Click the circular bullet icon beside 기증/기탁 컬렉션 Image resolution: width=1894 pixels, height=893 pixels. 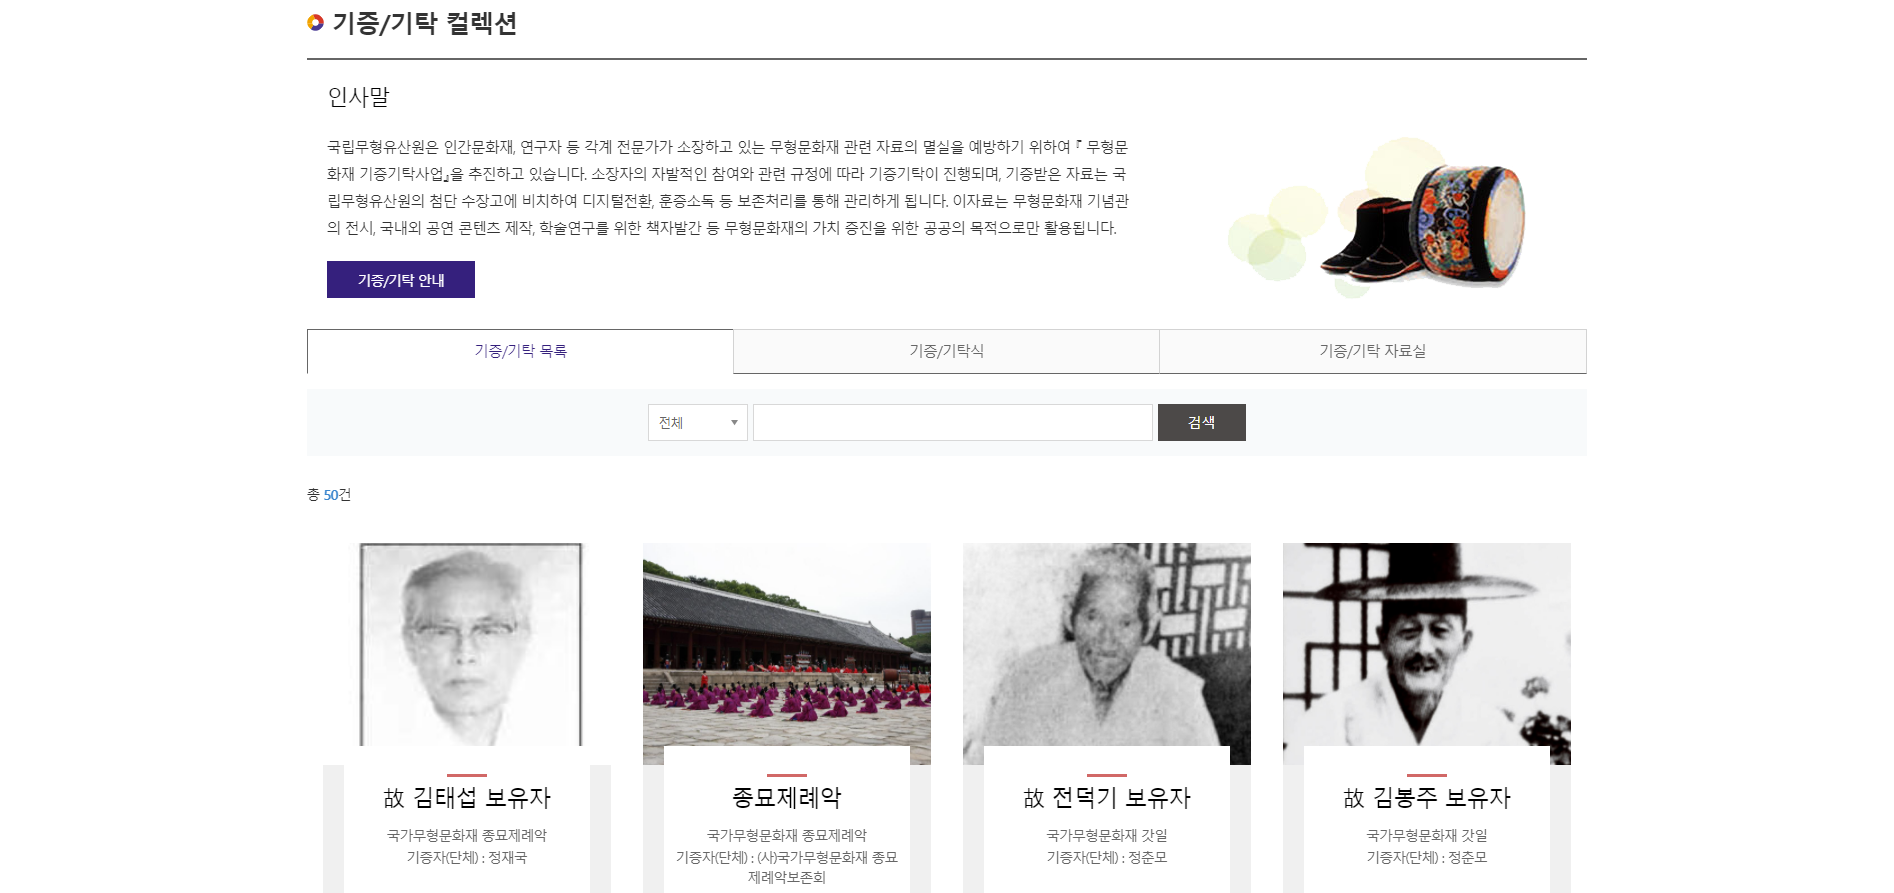315,23
